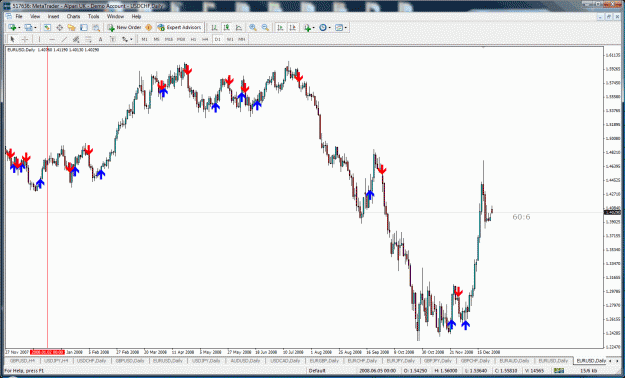Open the Templates icon
625x378 pixels.
coord(339,28)
